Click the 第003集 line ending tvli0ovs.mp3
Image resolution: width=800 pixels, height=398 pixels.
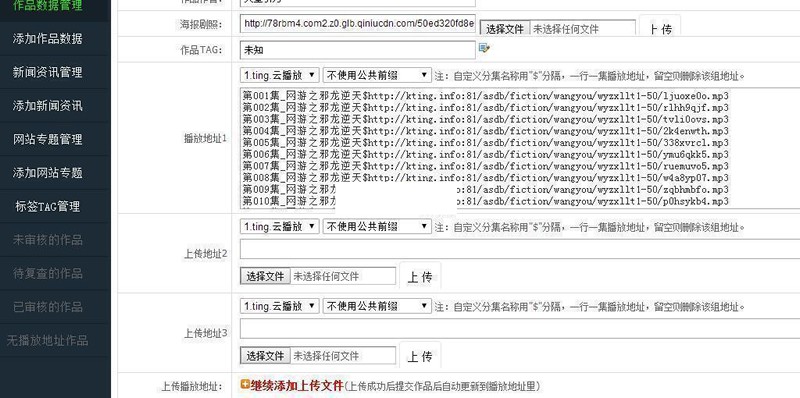(486, 119)
